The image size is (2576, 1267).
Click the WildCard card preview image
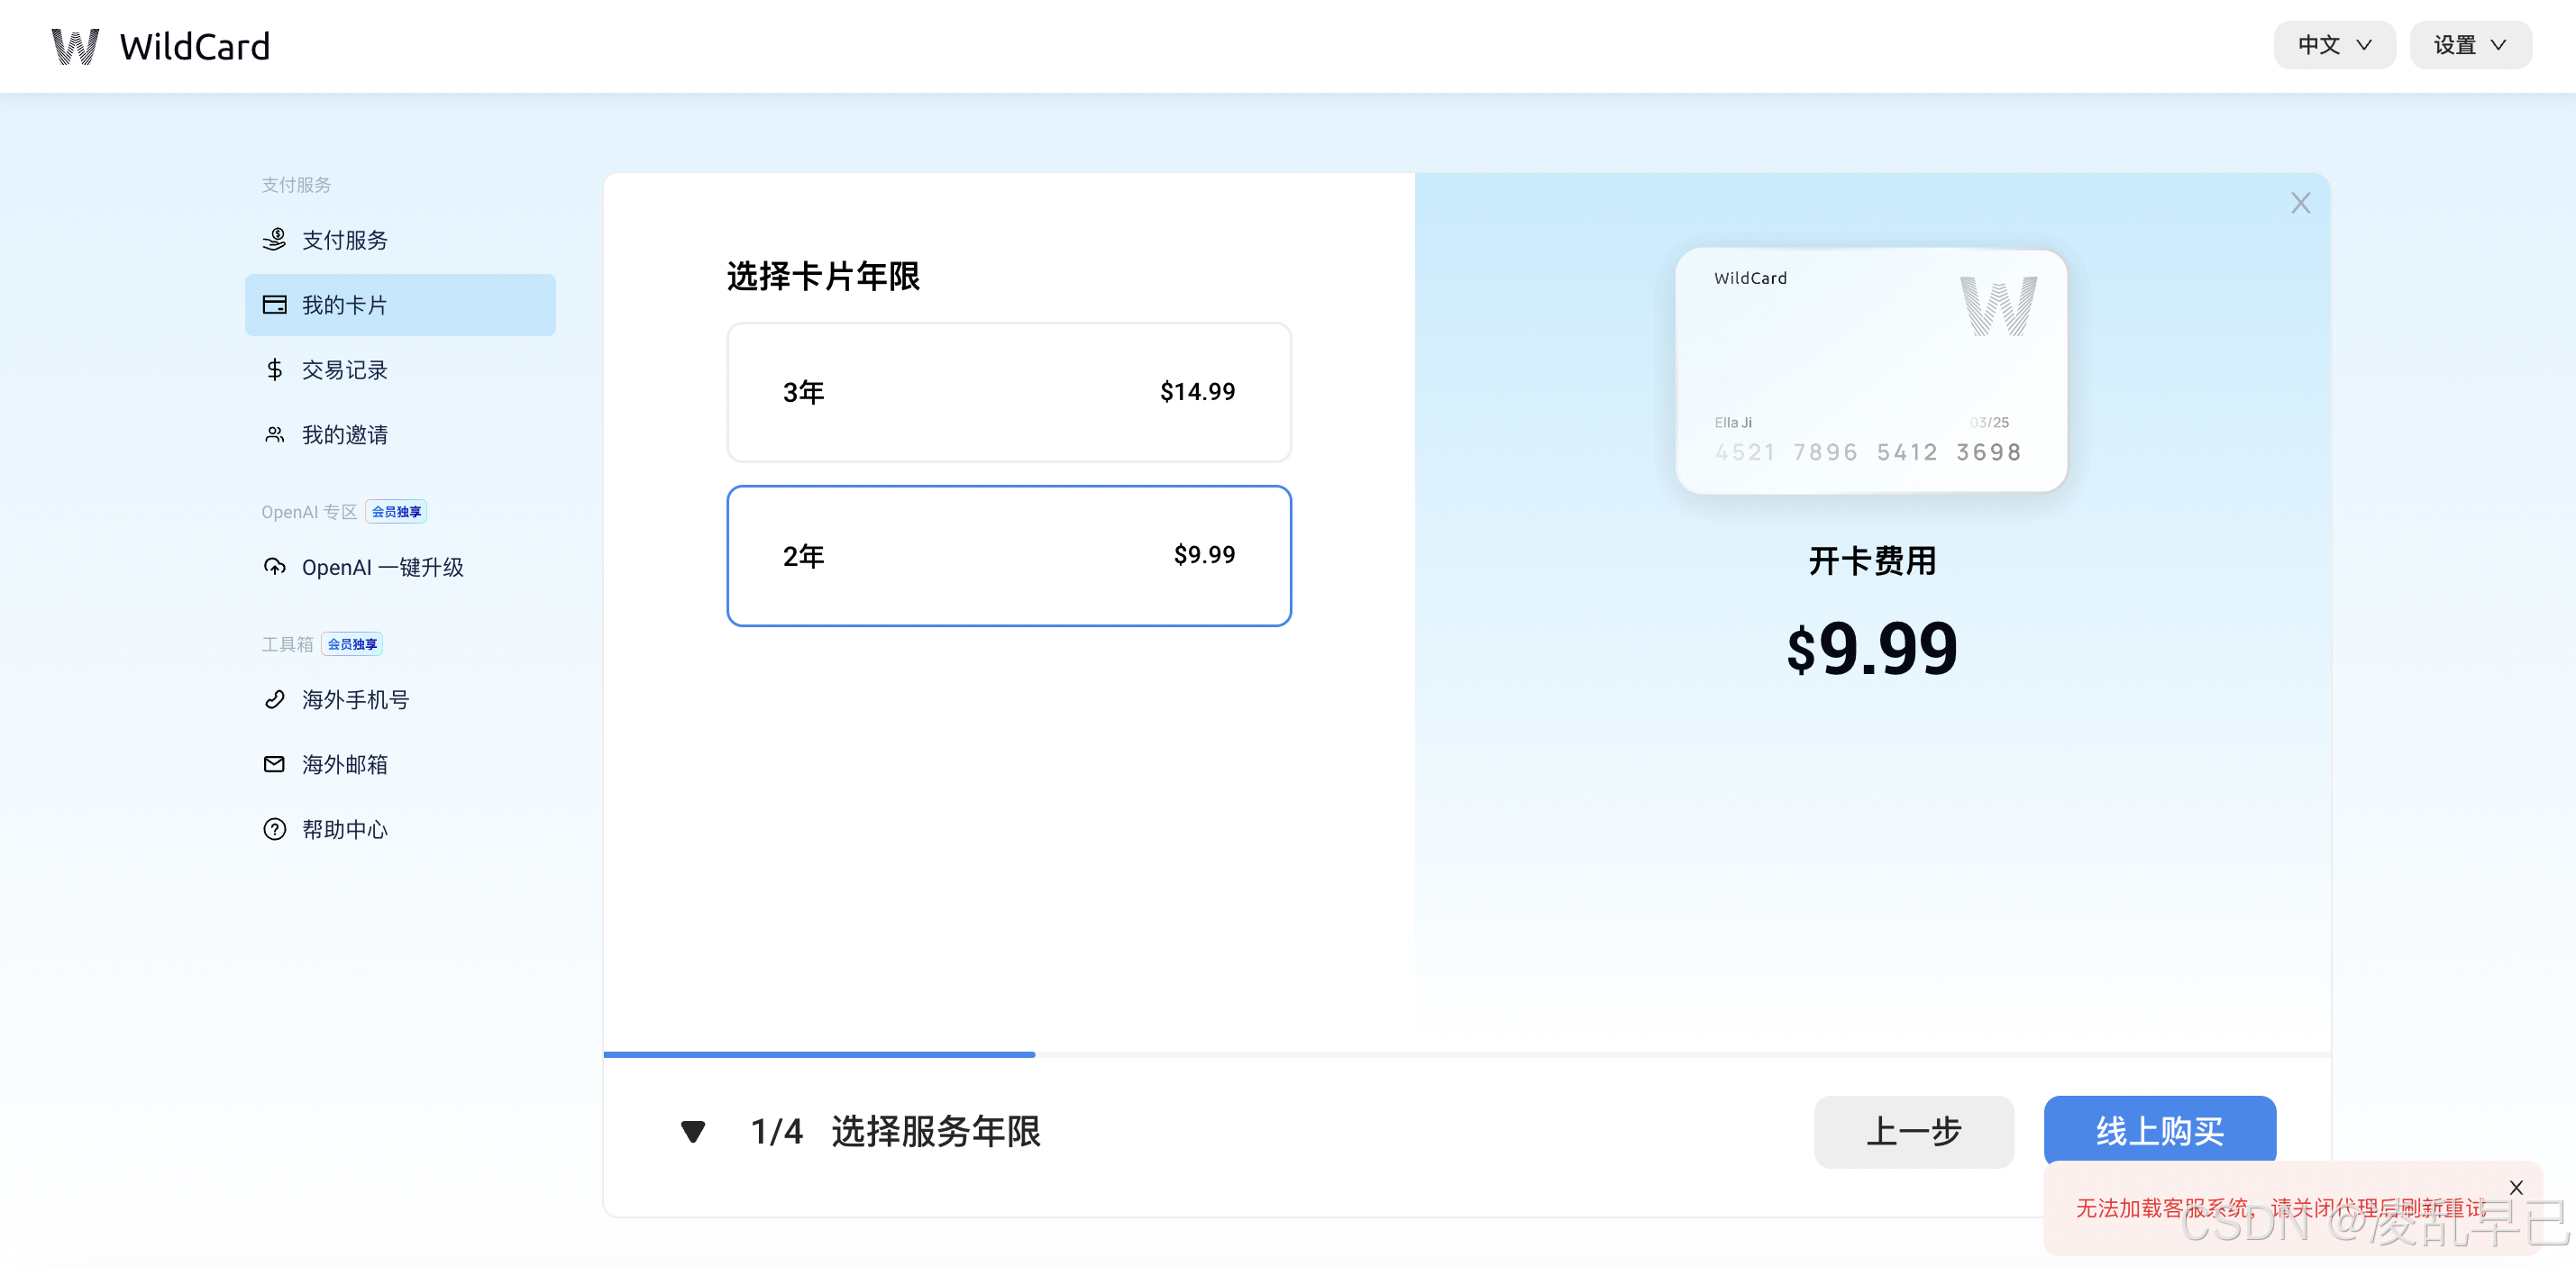[x=1871, y=370]
